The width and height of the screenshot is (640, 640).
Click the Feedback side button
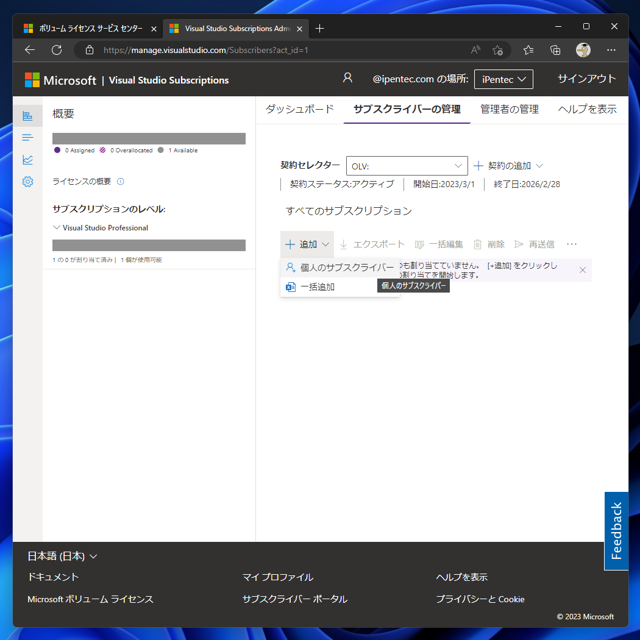click(616, 530)
